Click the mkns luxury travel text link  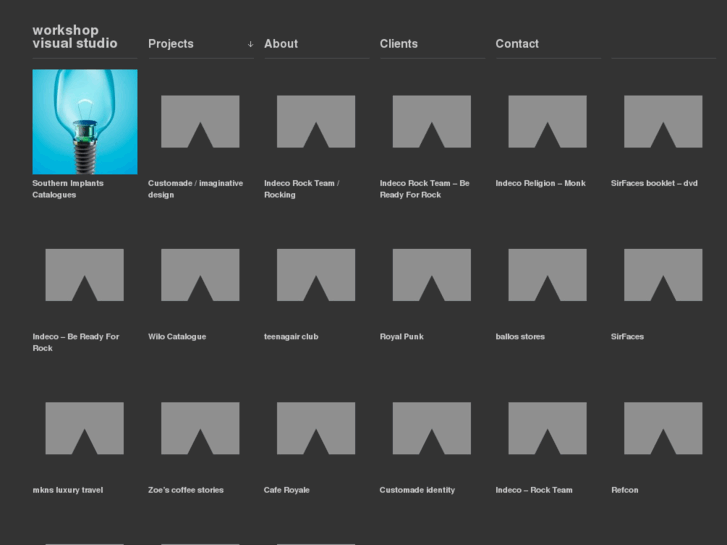(68, 490)
